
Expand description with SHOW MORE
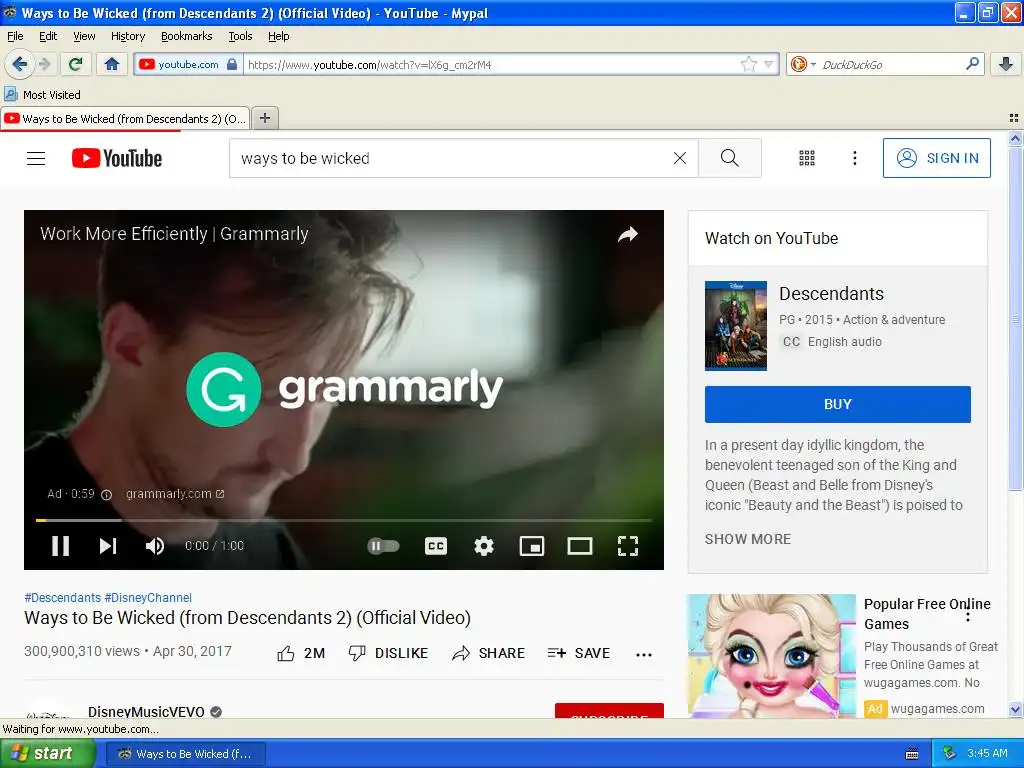coord(748,539)
